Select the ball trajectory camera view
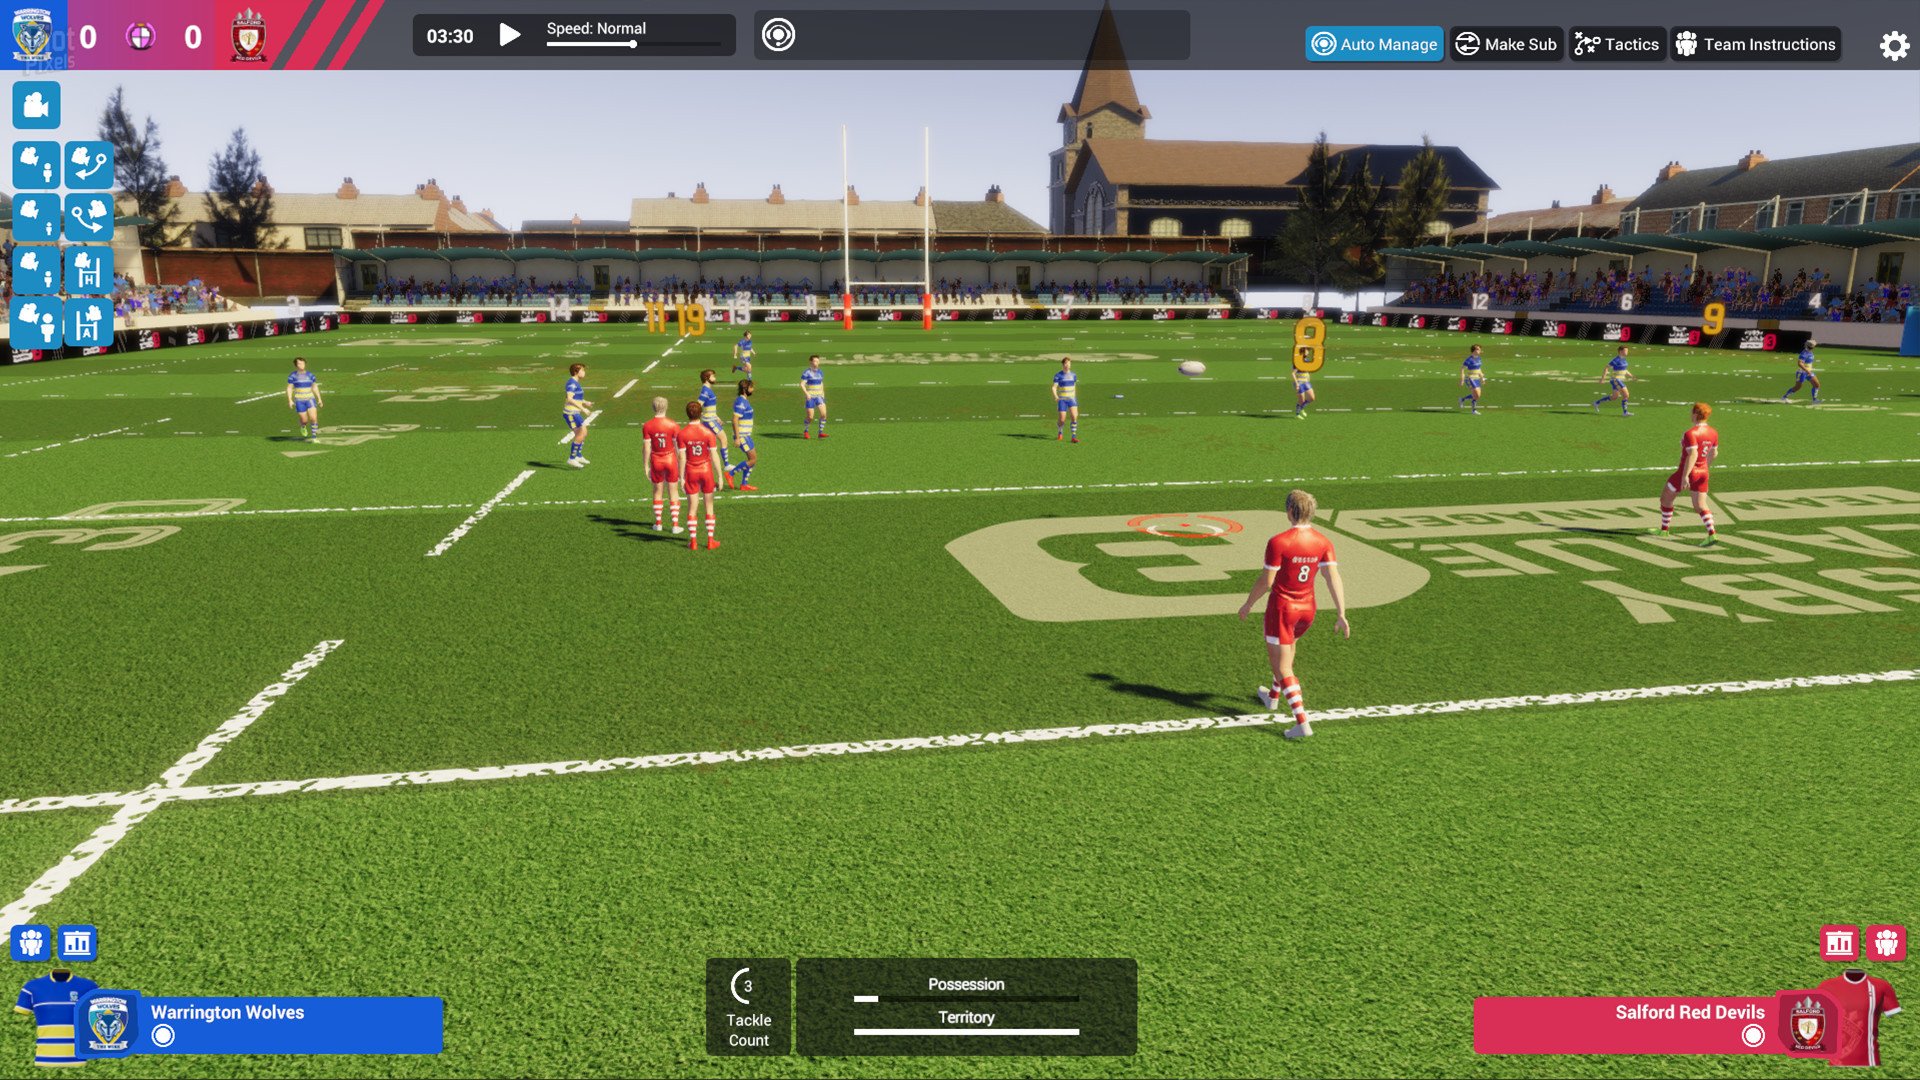1920x1080 pixels. [x=89, y=165]
